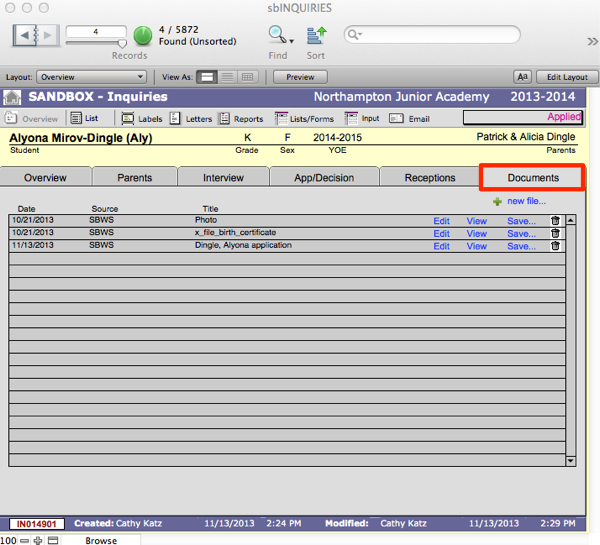This screenshot has height=545, width=600.
Task: Click the Email envelope icon
Action: tap(396, 119)
